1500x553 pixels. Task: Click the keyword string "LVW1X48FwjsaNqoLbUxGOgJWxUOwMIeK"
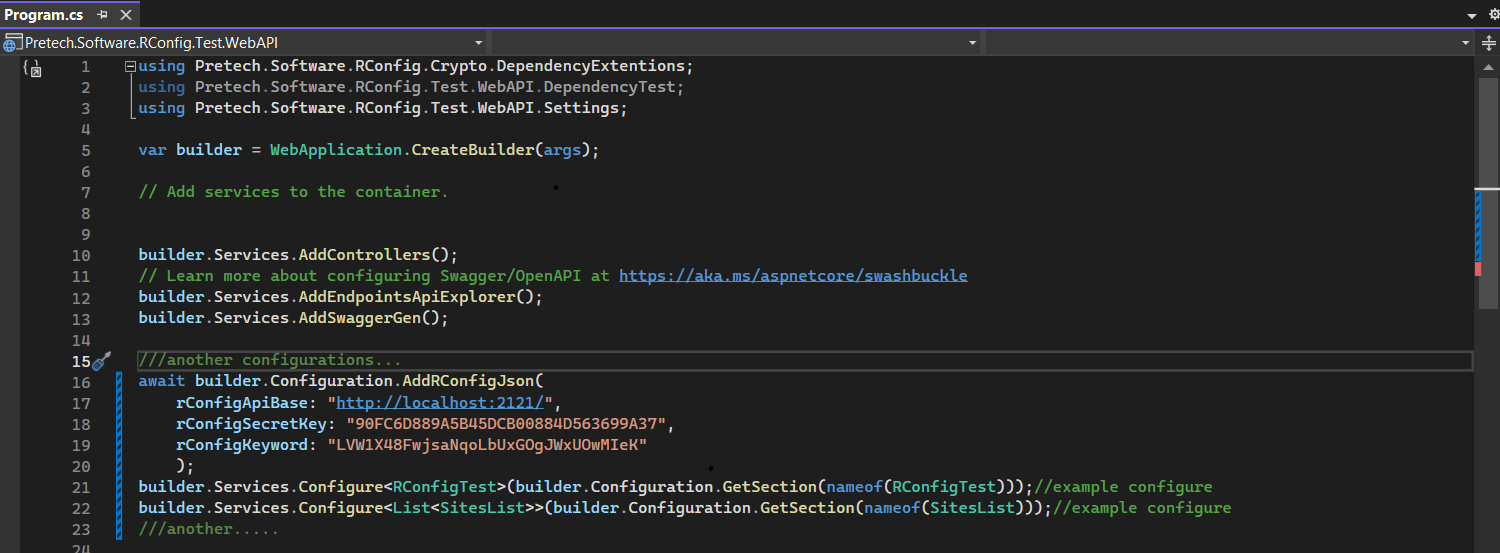[487, 444]
